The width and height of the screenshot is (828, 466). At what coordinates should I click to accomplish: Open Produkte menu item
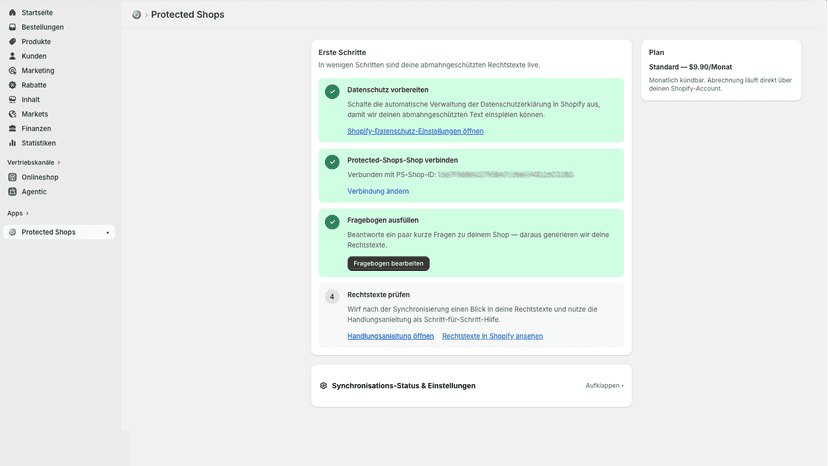(x=36, y=41)
